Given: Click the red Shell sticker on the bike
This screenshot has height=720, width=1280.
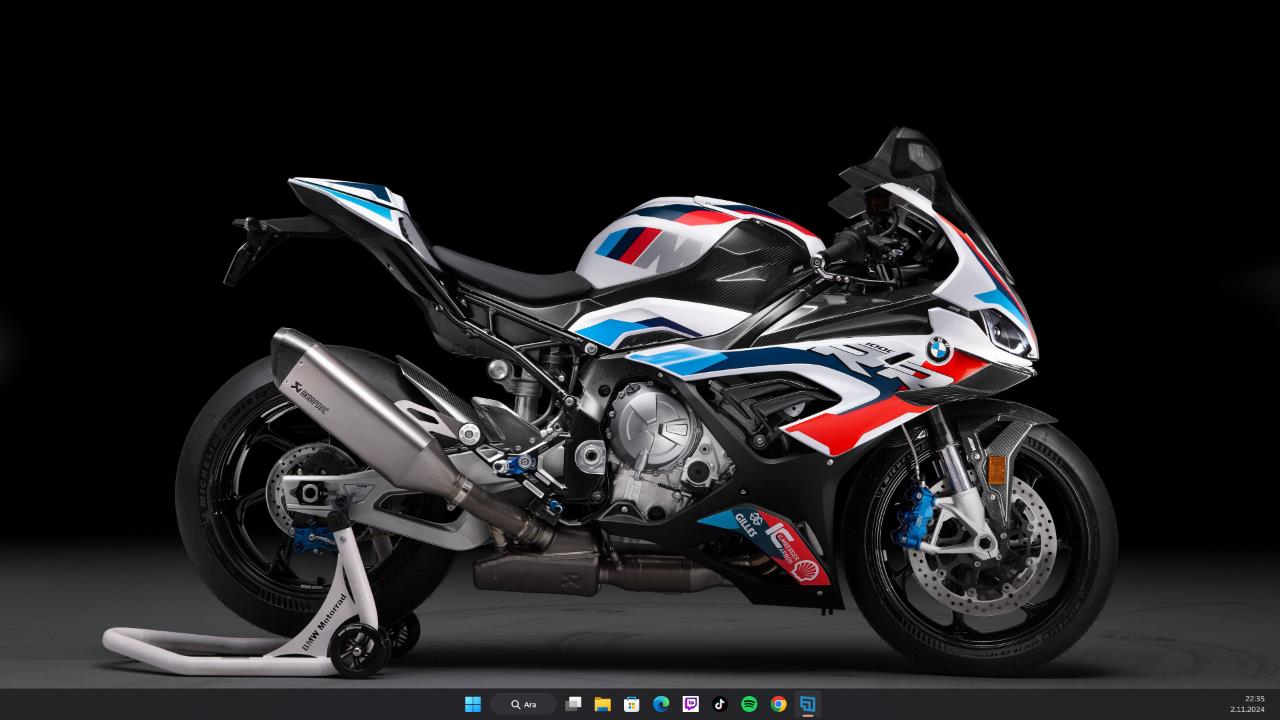Looking at the screenshot, I should click(805, 570).
